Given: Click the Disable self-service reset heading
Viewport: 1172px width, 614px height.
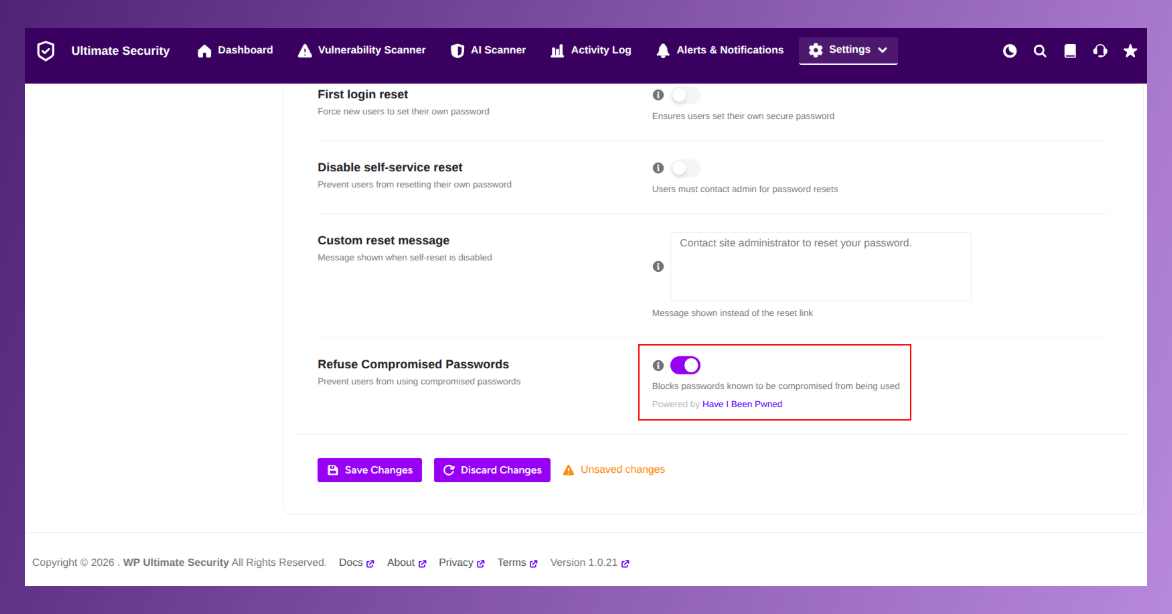Looking at the screenshot, I should pyautogui.click(x=390, y=168).
